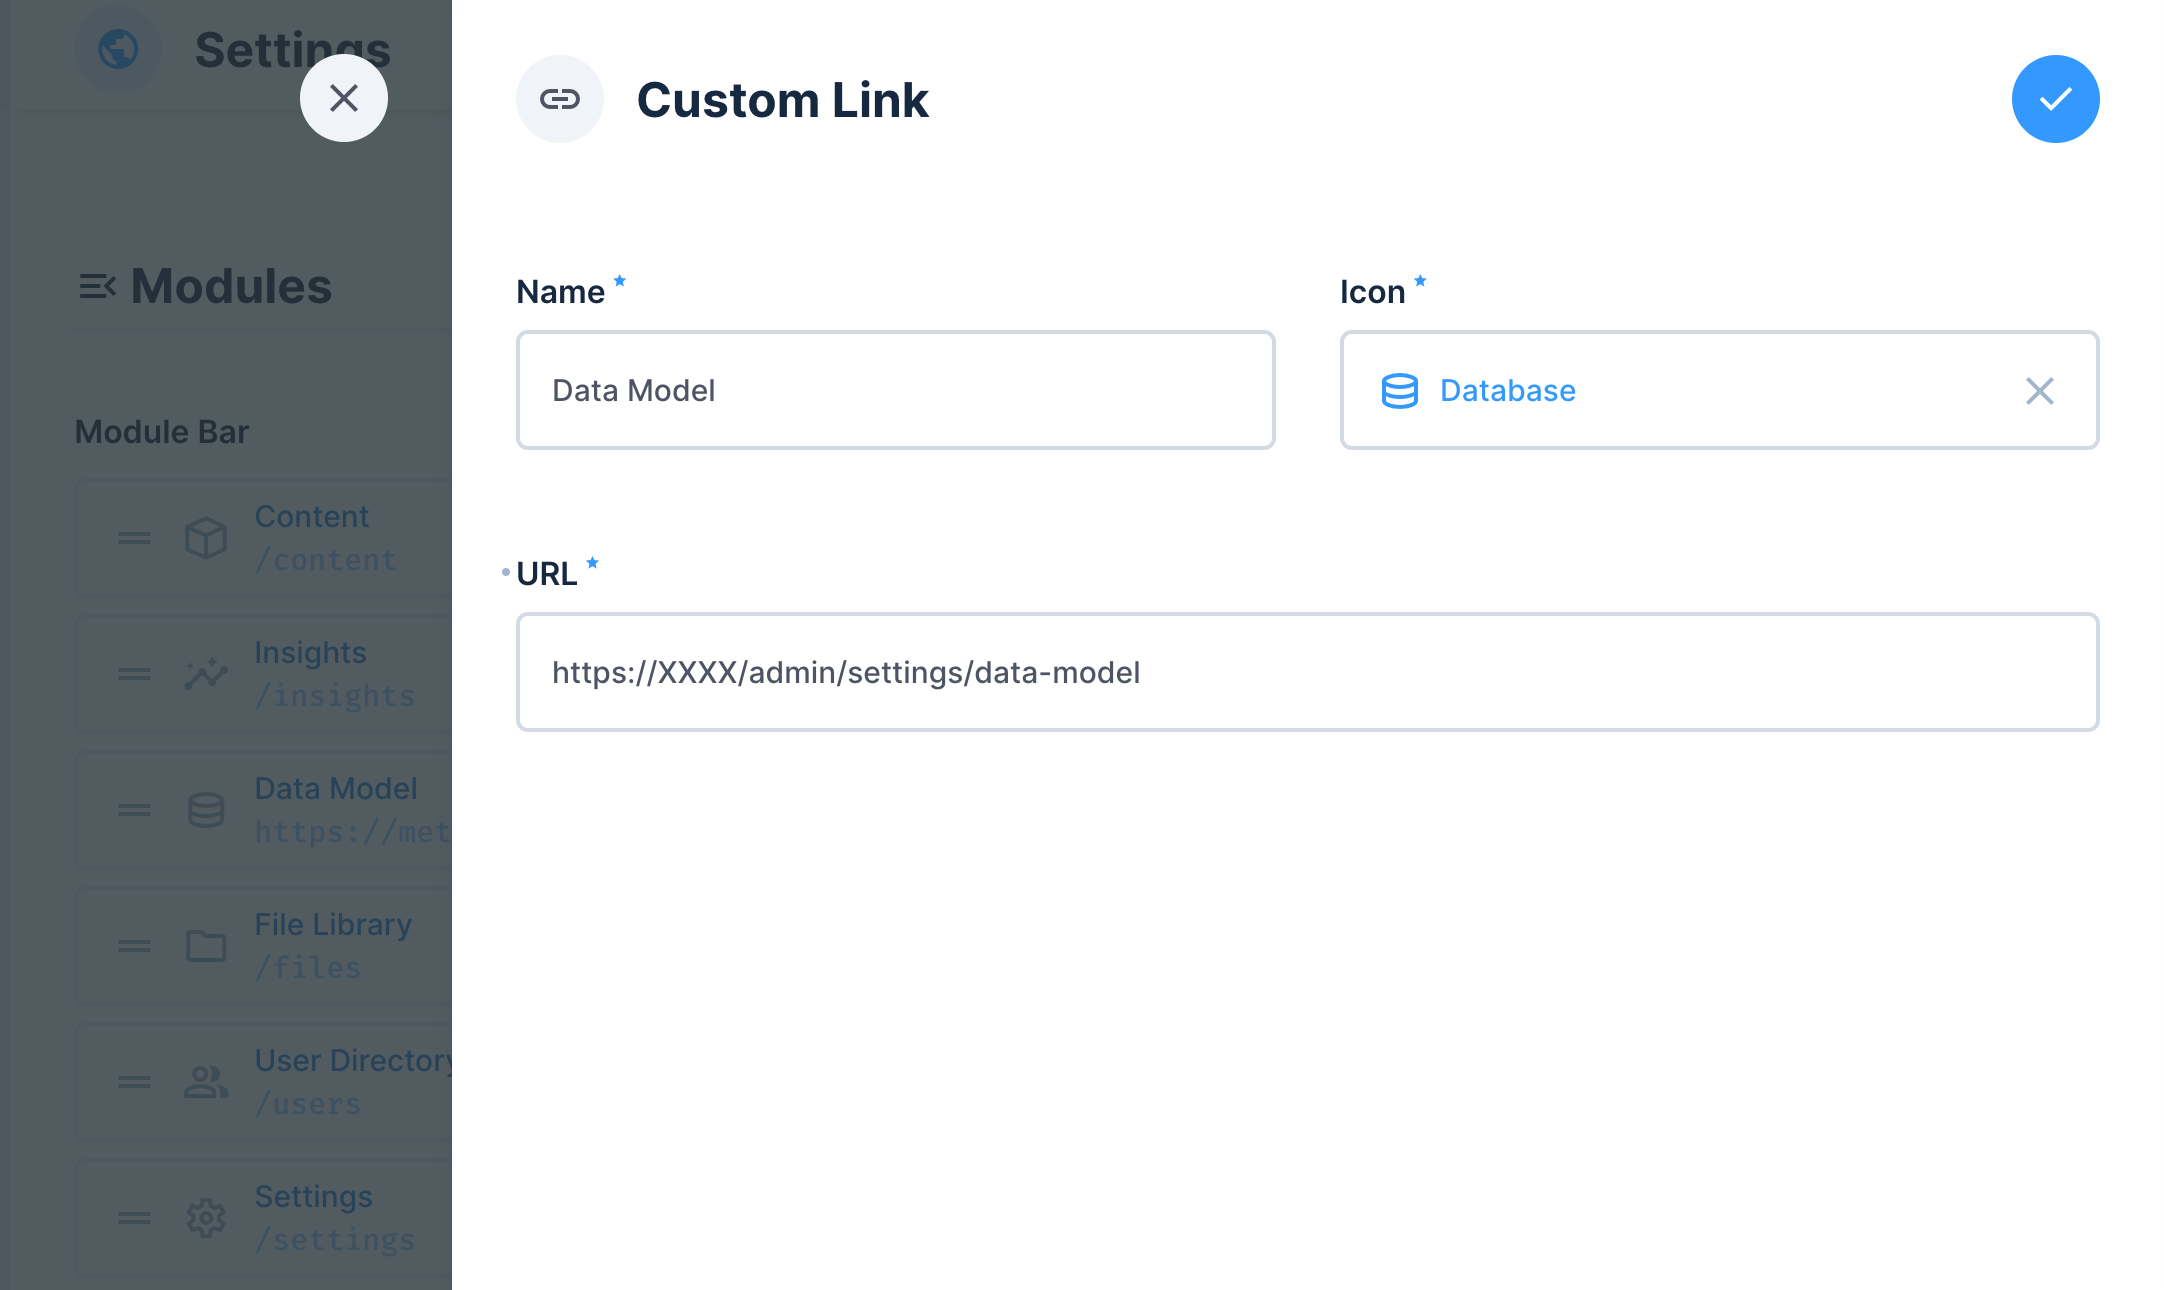
Task: Click the Name field containing Data Model
Action: click(895, 390)
